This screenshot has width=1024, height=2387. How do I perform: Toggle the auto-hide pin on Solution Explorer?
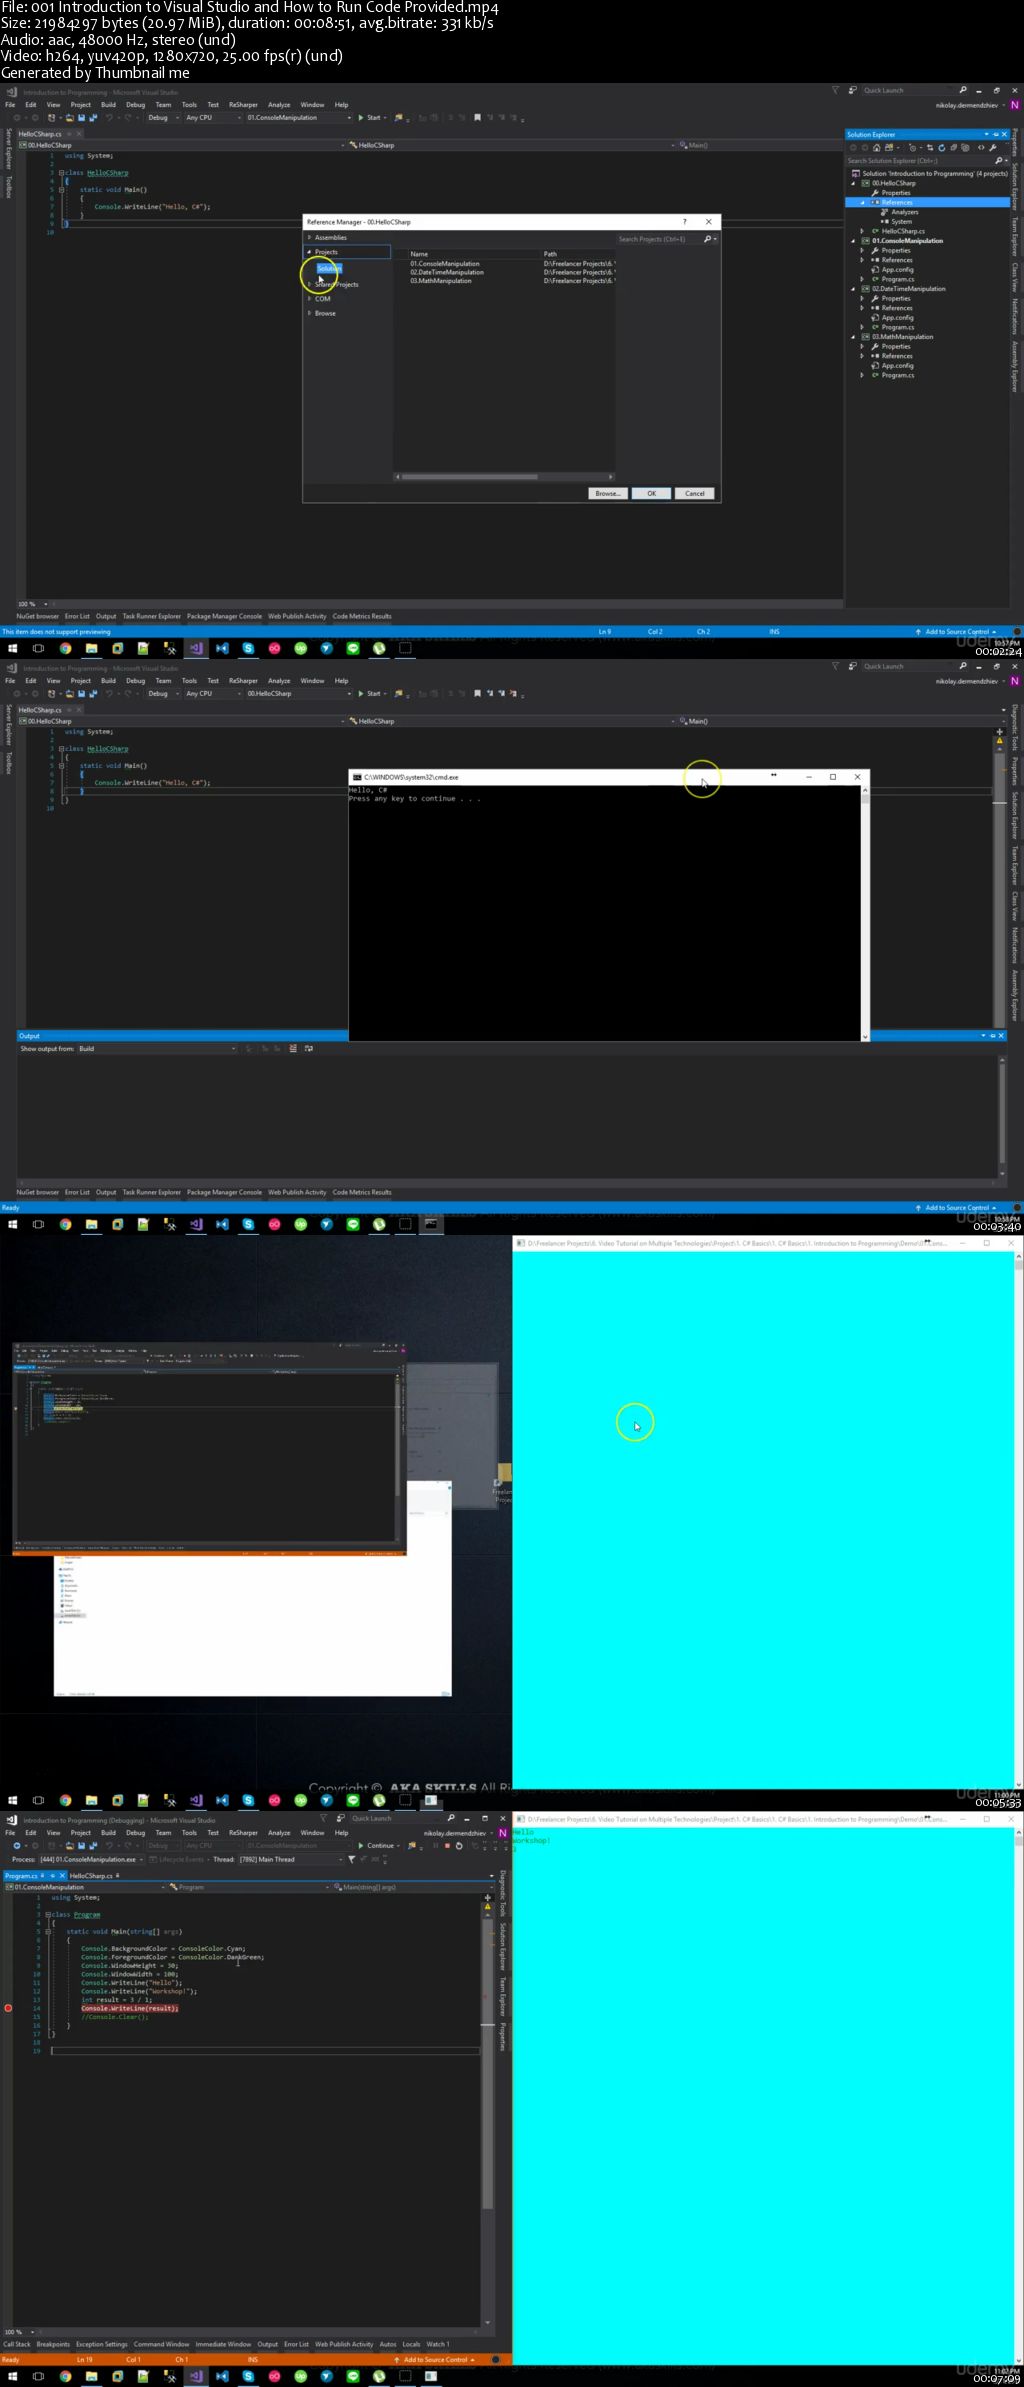(x=995, y=134)
